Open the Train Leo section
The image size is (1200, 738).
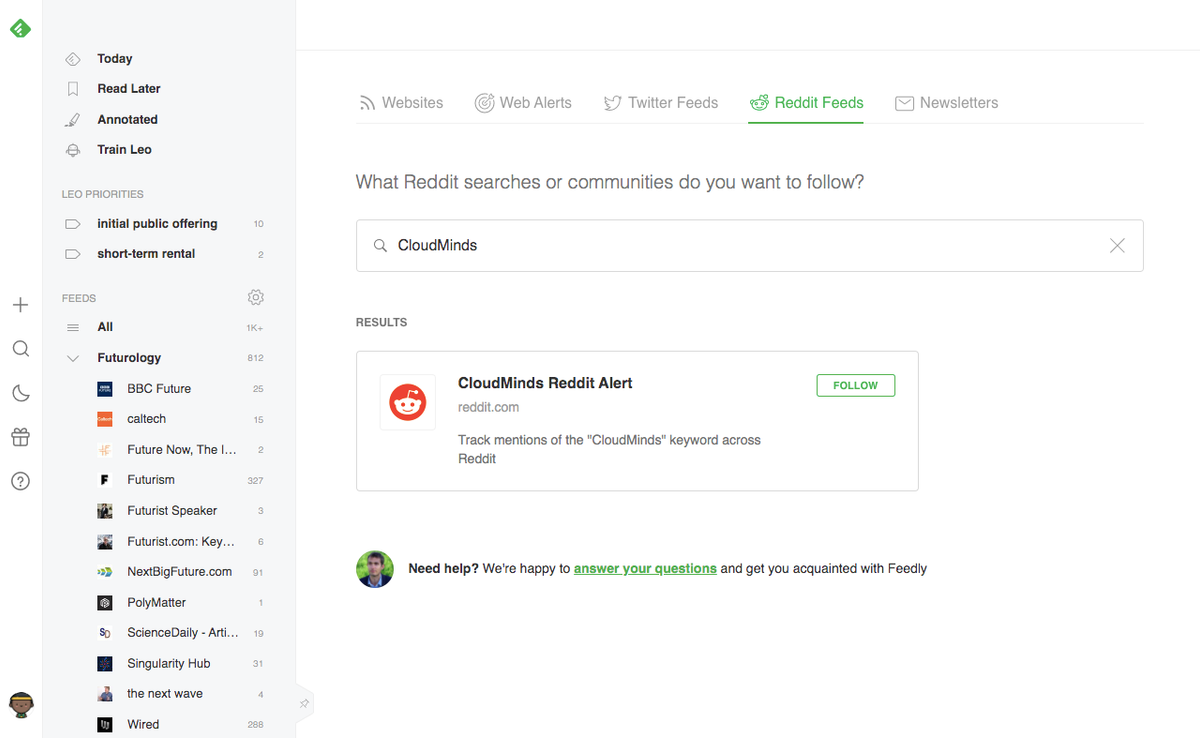[123, 149]
